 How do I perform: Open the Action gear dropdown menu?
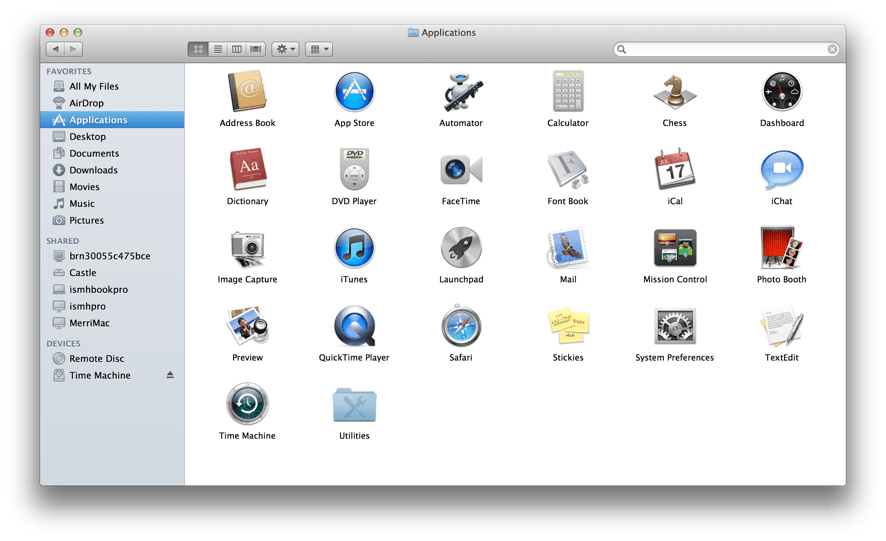pos(285,49)
